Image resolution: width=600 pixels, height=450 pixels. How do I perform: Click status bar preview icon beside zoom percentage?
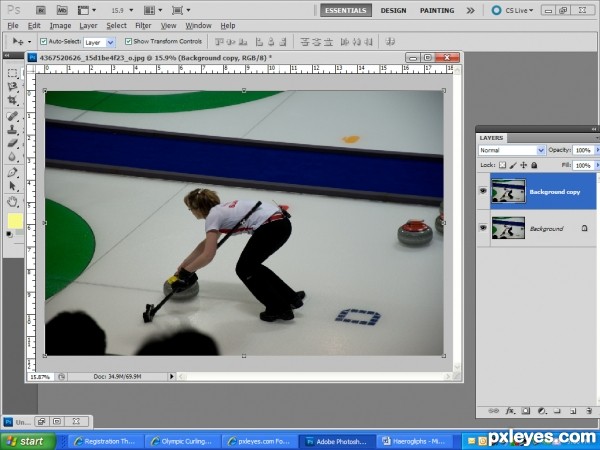(62, 377)
